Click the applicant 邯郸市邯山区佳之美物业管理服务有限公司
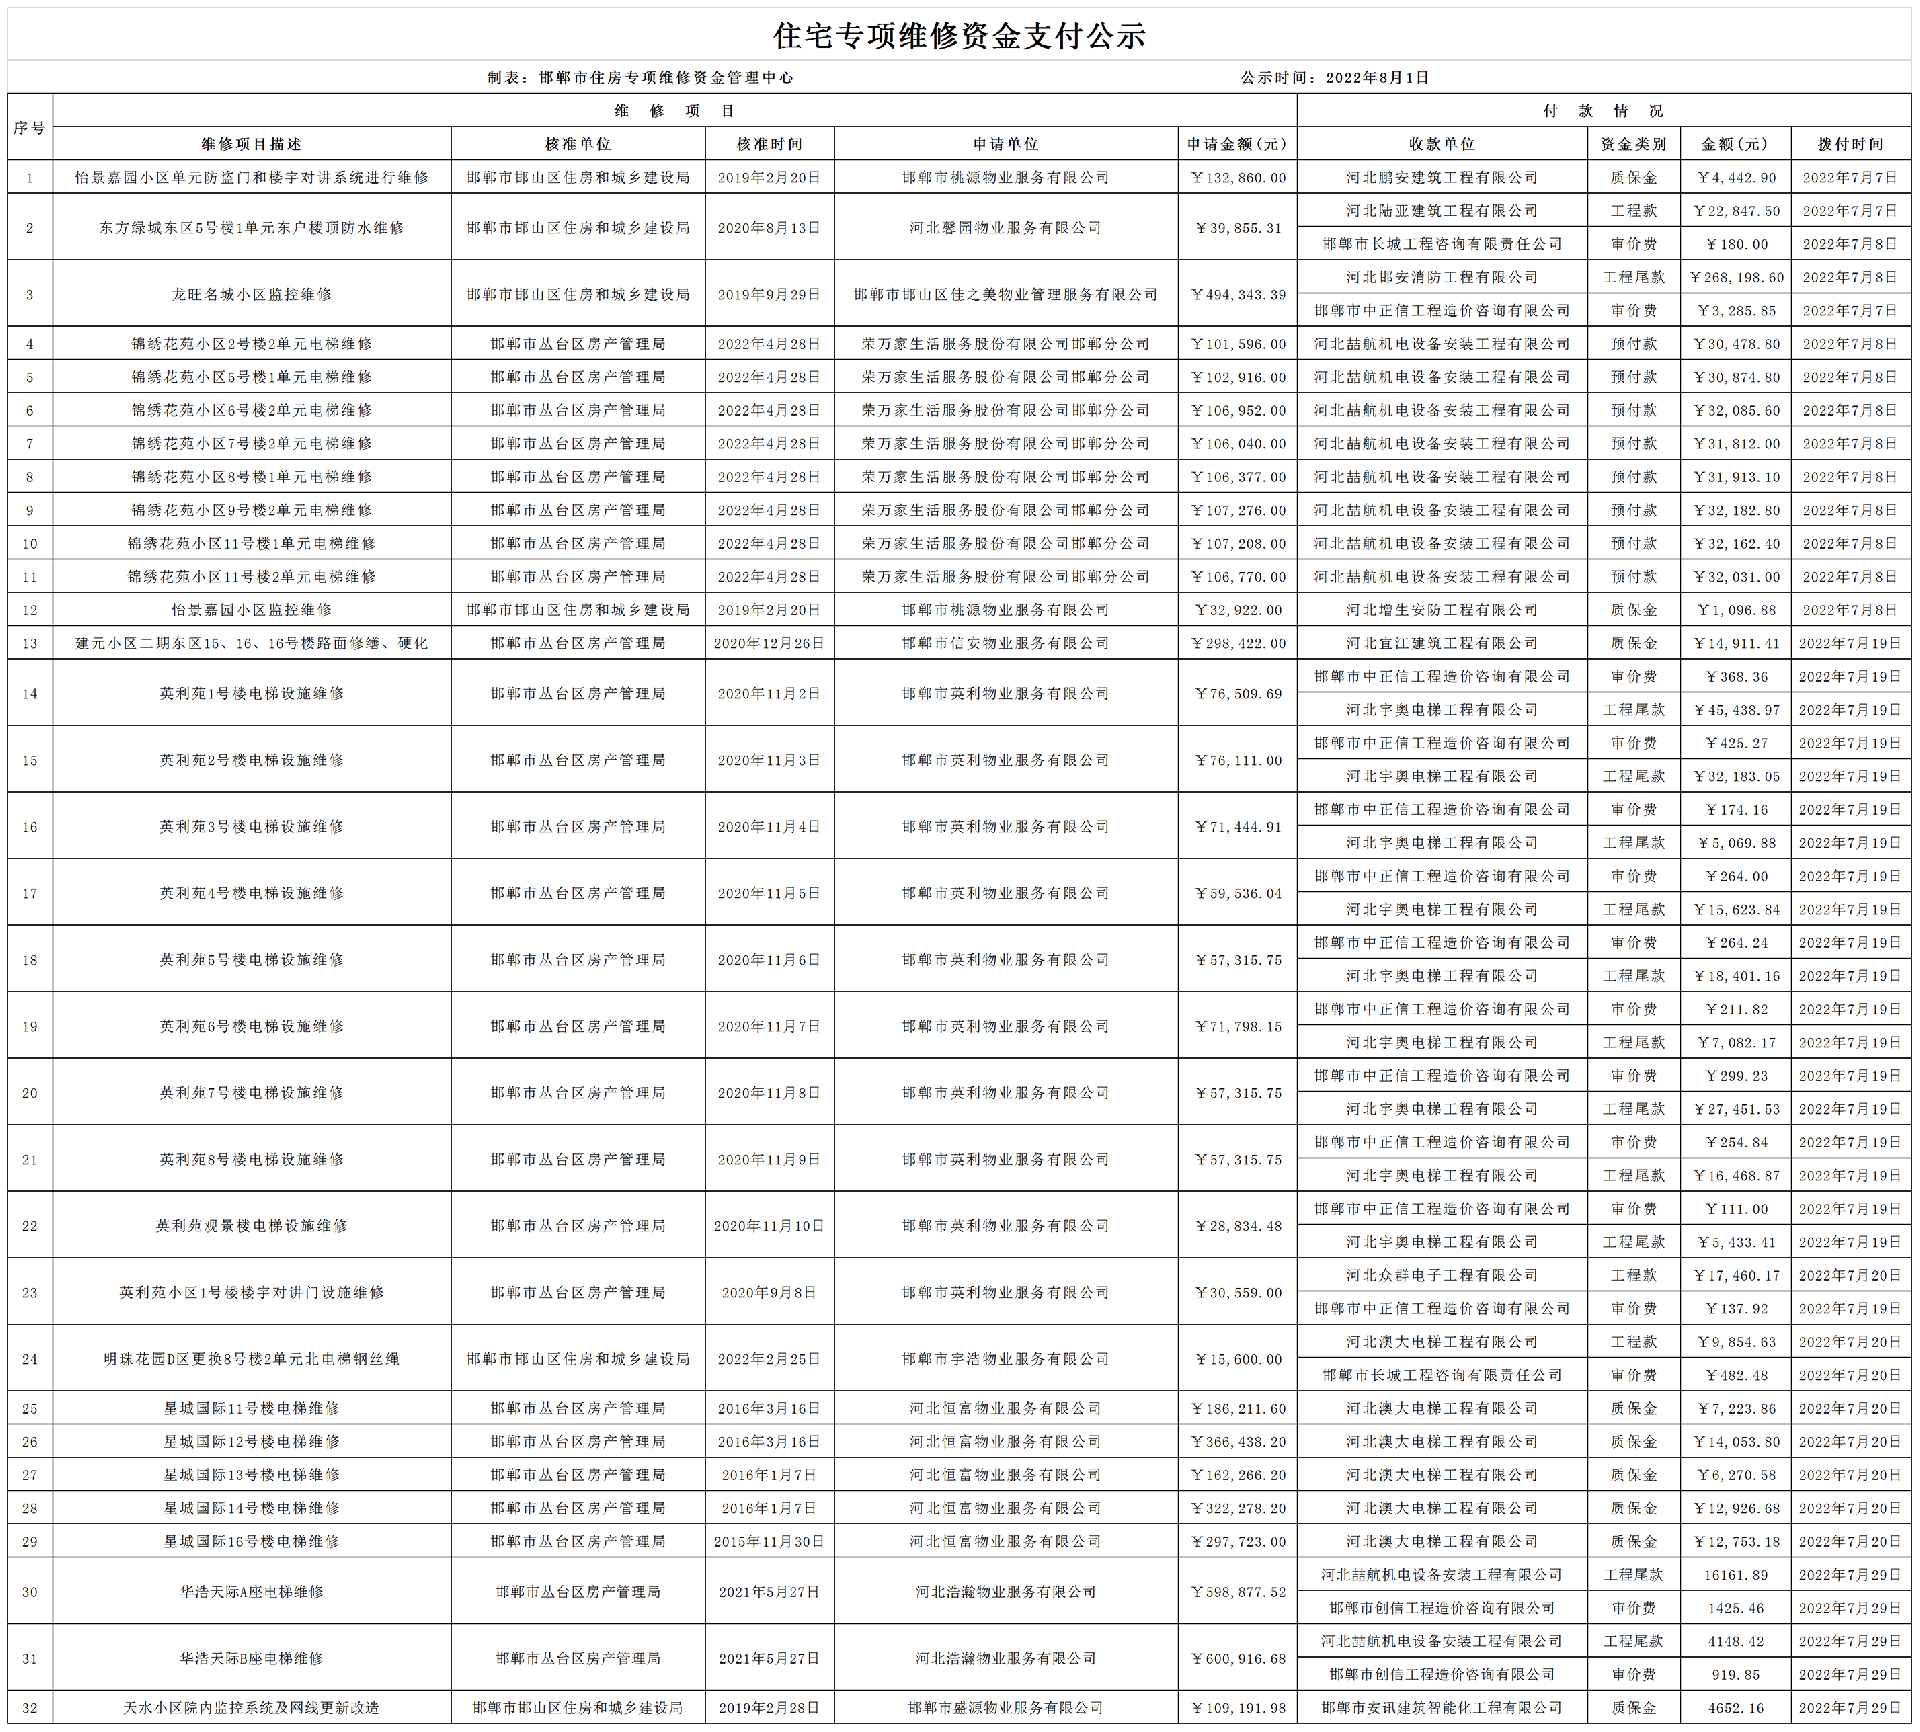Viewport: 1920px width, 1732px height. 1005,294
